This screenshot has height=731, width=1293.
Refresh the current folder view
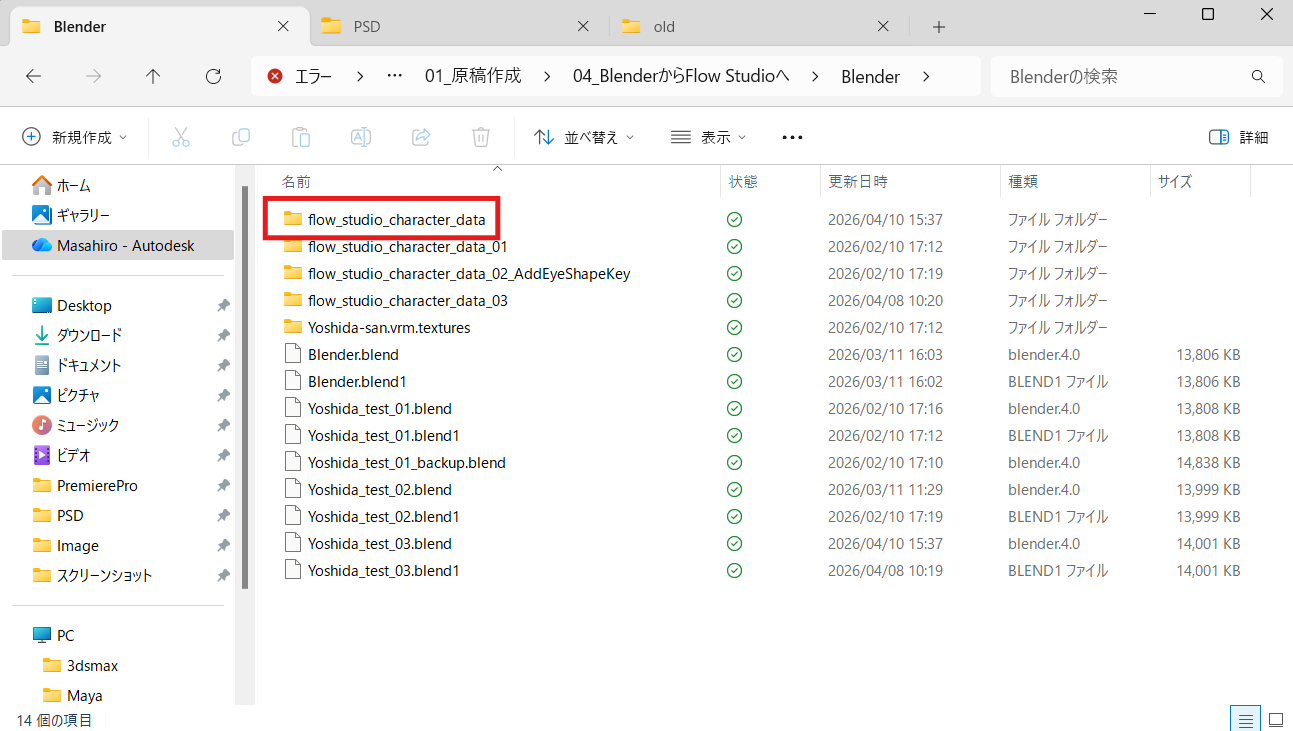coord(213,76)
